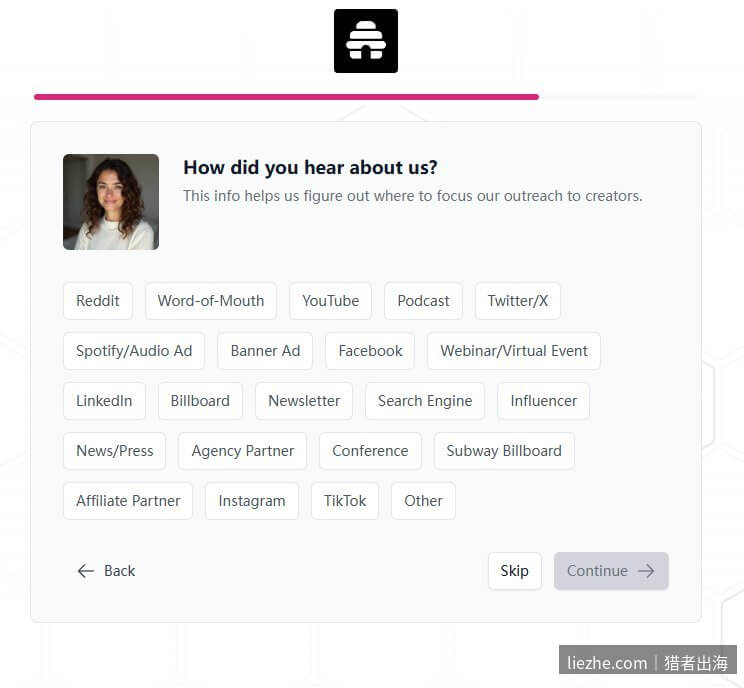Select the News/Press chip
The height and width of the screenshot is (688, 744).
[x=114, y=451]
